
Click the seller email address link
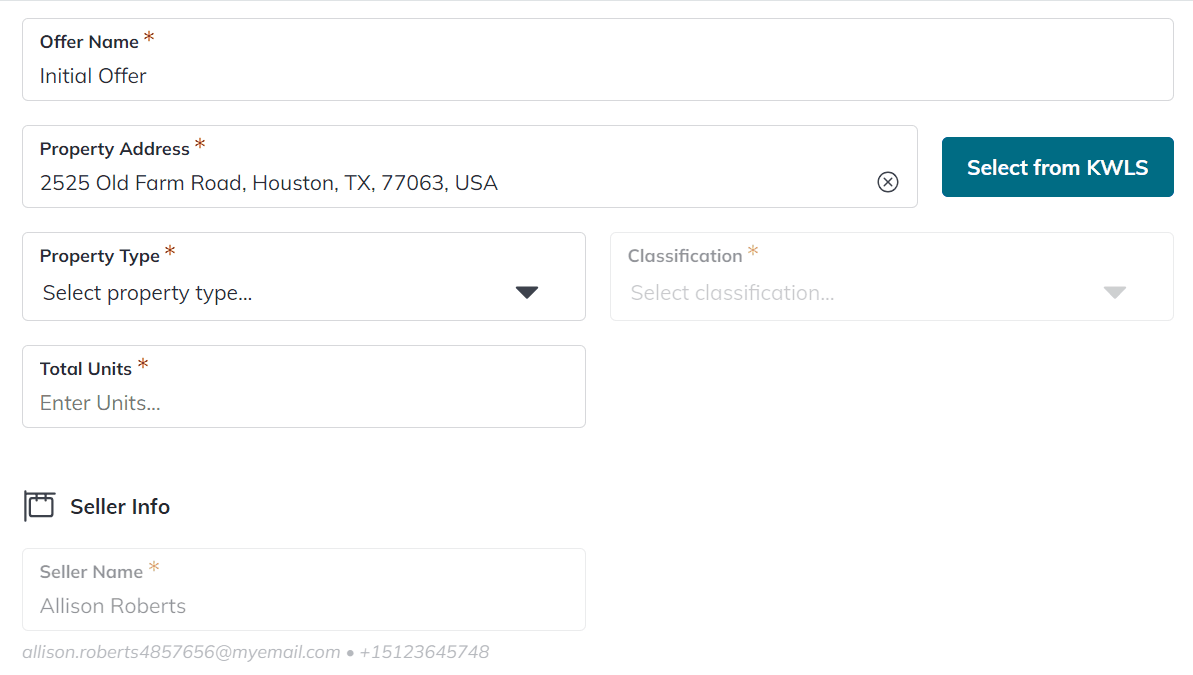(180, 651)
